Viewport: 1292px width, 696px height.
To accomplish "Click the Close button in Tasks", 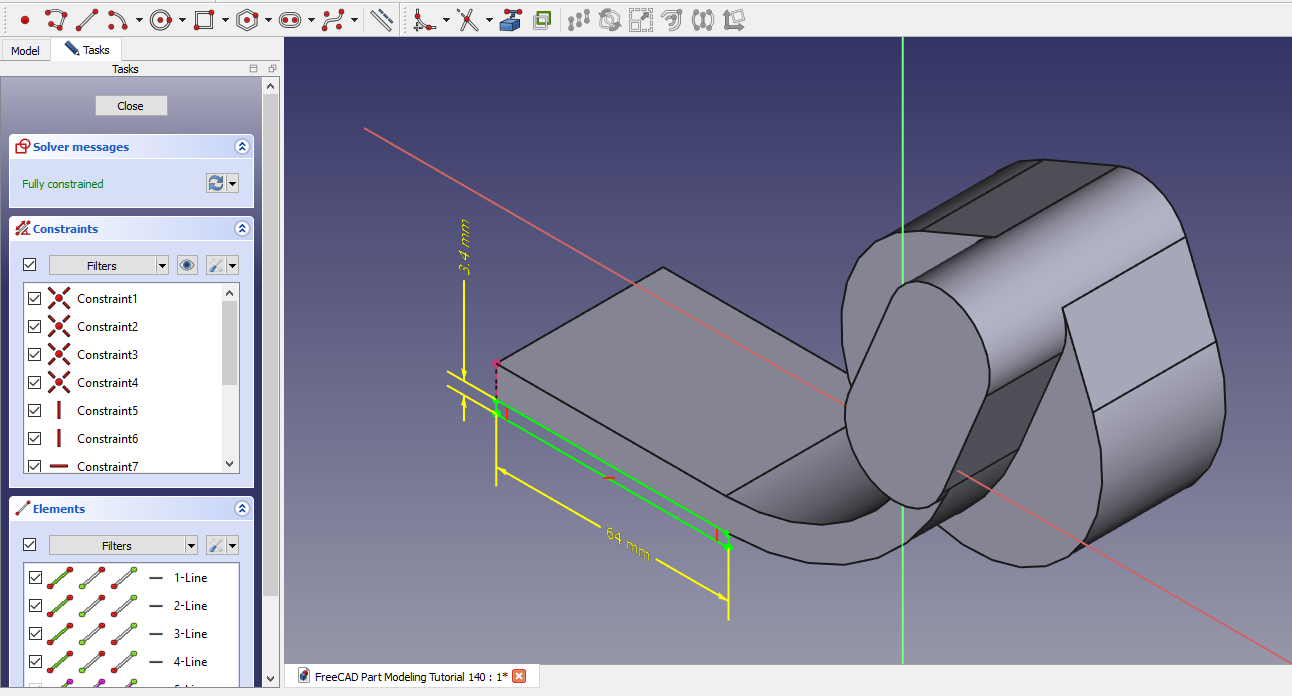I will pyautogui.click(x=131, y=106).
